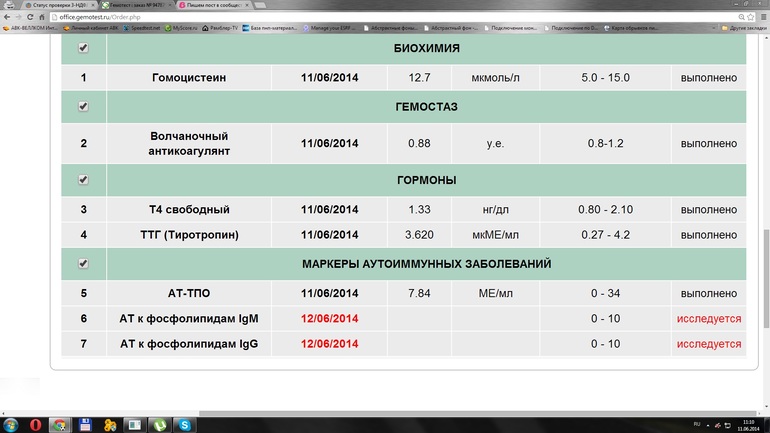
Task: Close the Пишем пост в сообщество tab
Action: point(247,5)
